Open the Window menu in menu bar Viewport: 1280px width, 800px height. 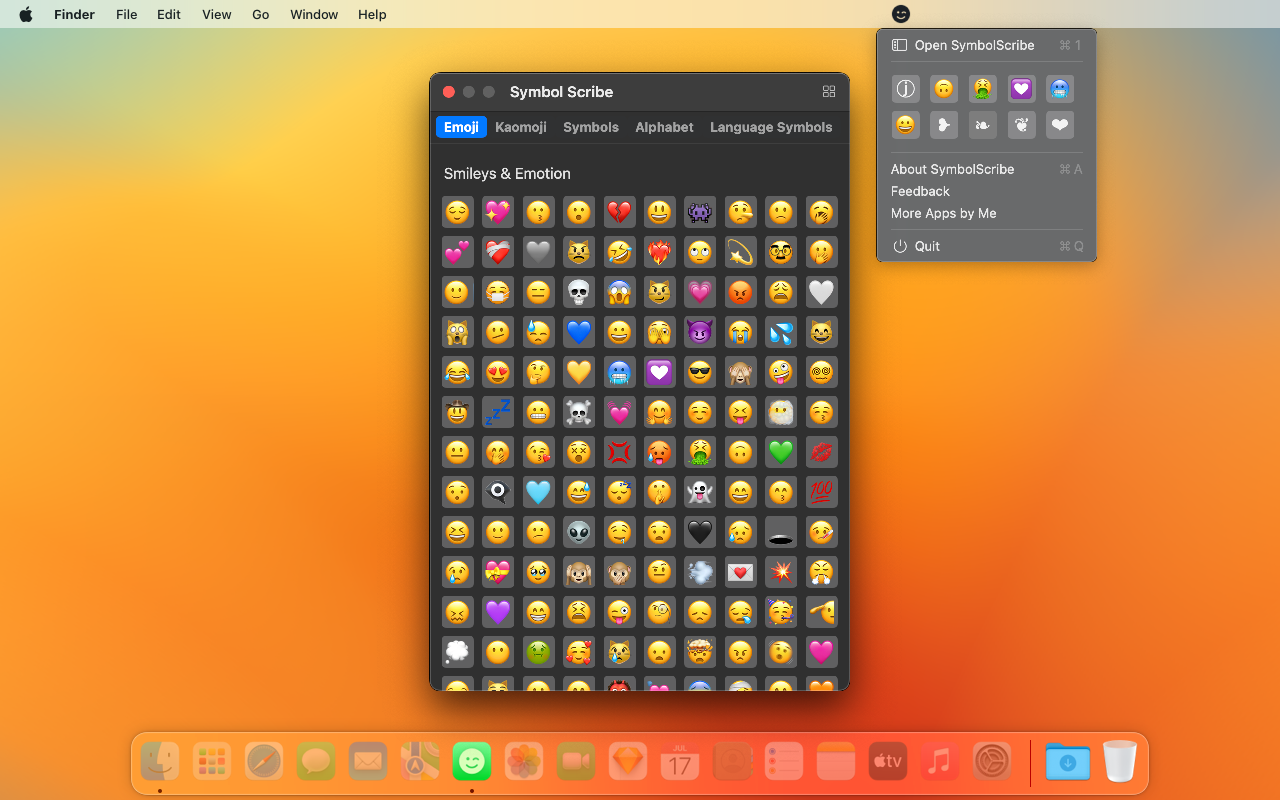314,14
